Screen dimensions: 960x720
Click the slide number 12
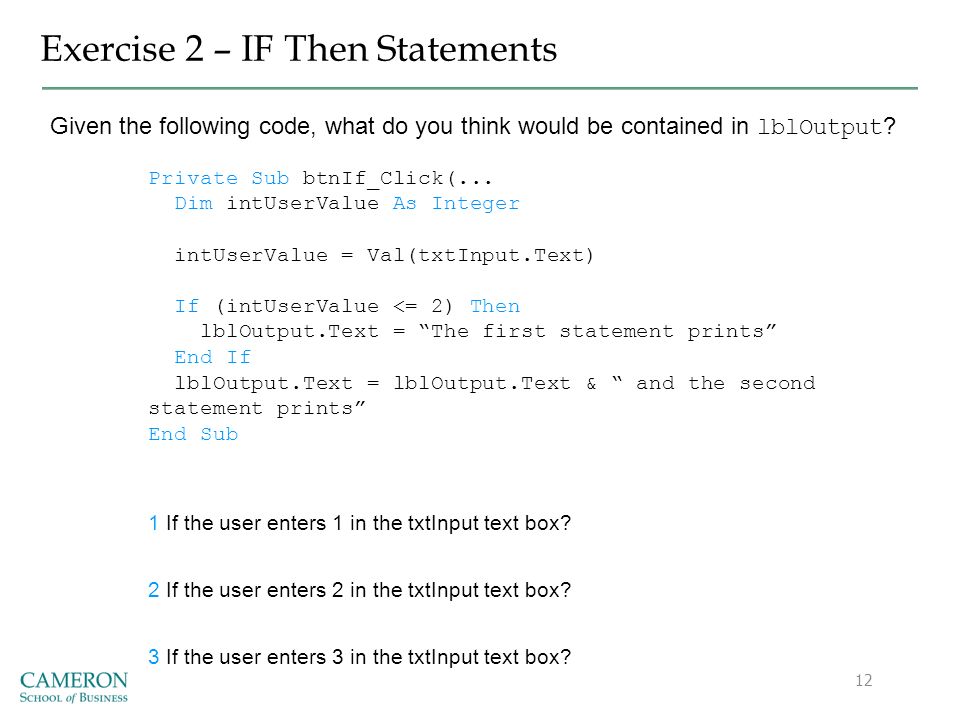(x=863, y=680)
